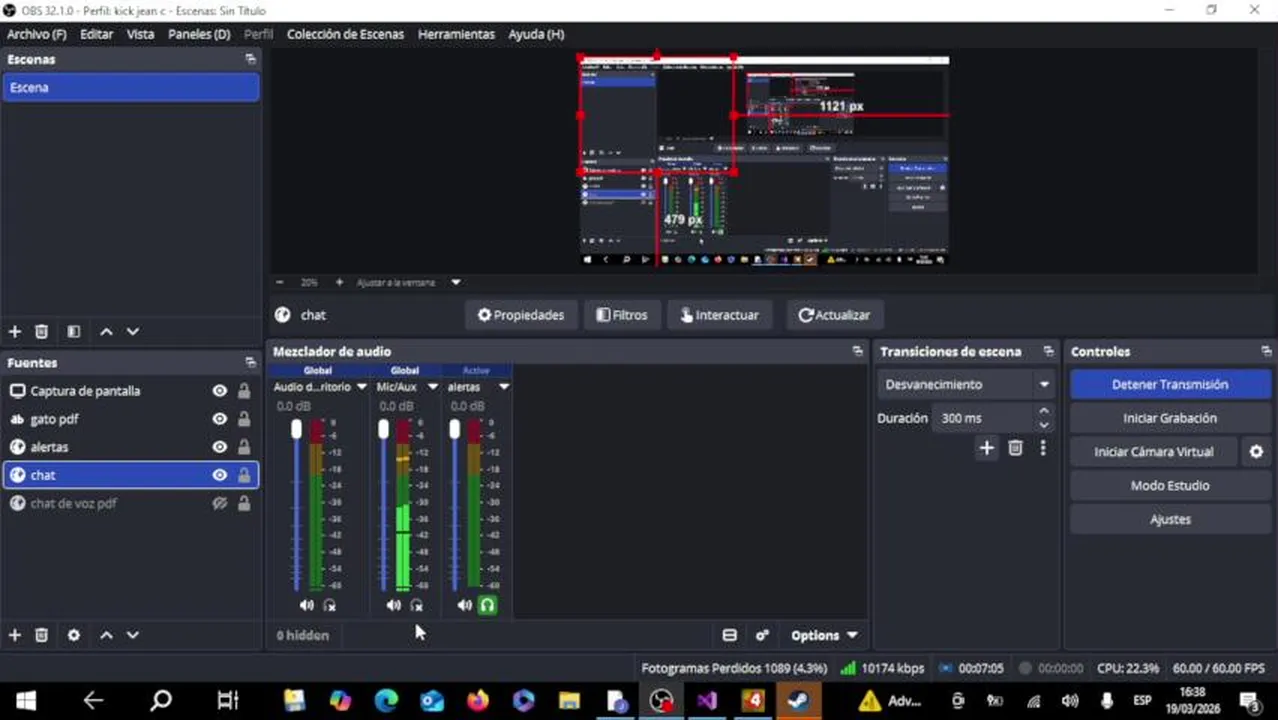Unlock chat source lock

point(243,475)
